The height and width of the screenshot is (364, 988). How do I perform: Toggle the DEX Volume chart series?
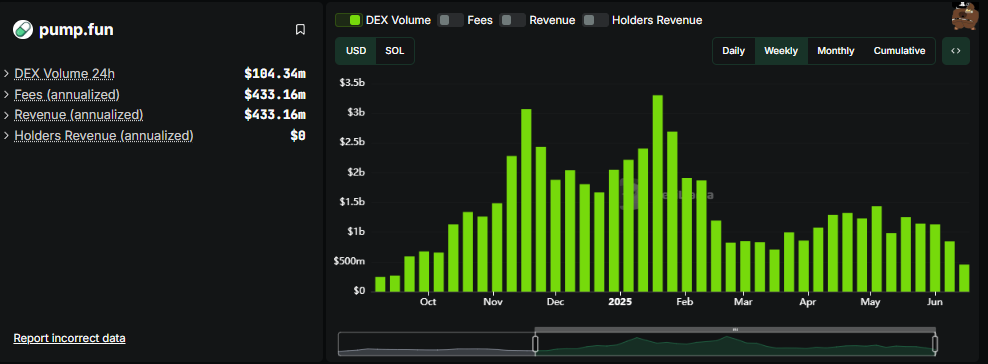coord(348,20)
